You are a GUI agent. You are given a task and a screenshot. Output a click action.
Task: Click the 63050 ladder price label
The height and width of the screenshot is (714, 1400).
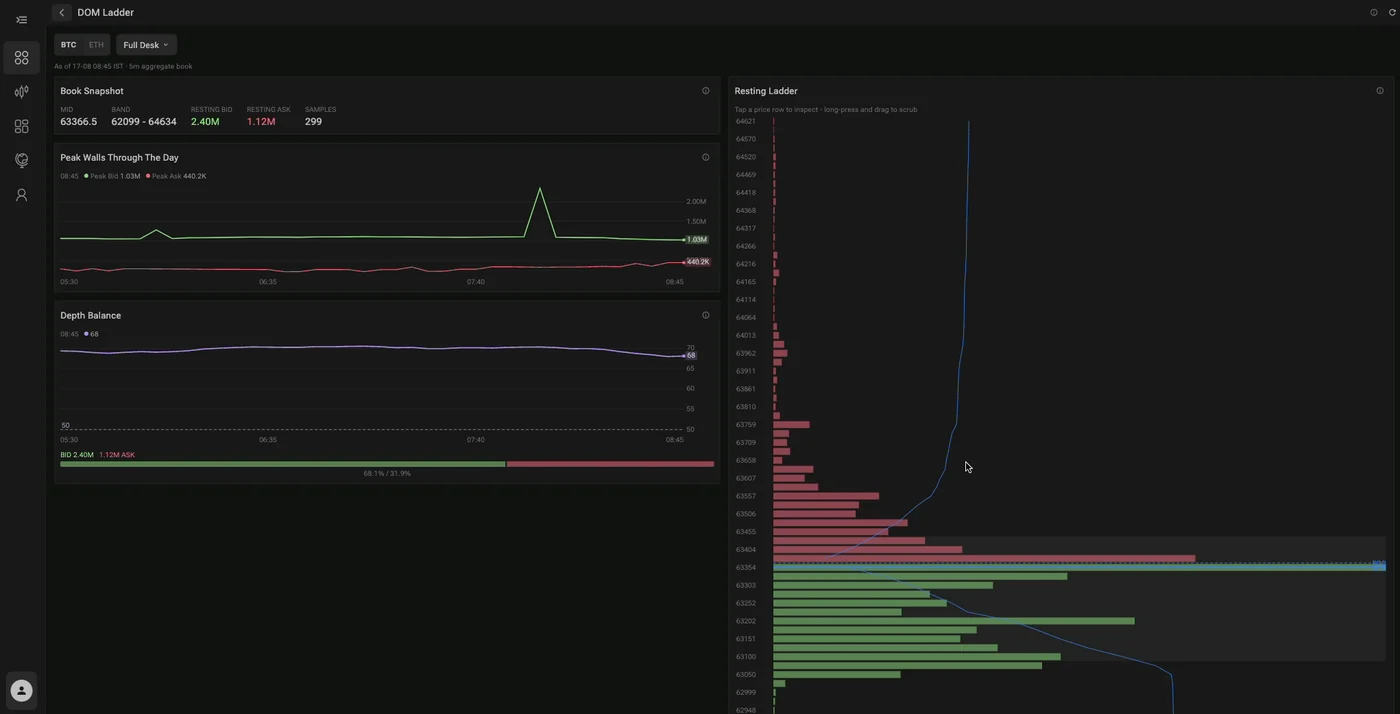(746, 675)
